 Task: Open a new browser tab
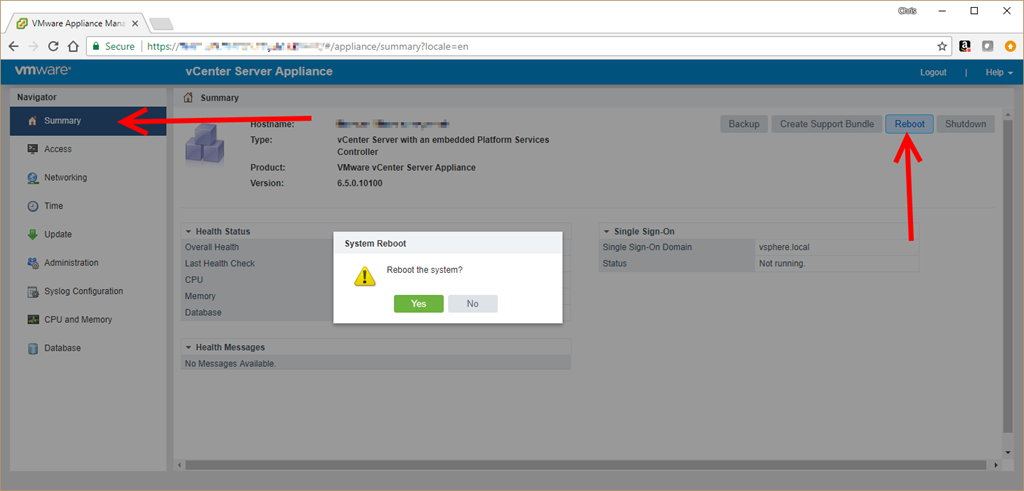click(161, 24)
